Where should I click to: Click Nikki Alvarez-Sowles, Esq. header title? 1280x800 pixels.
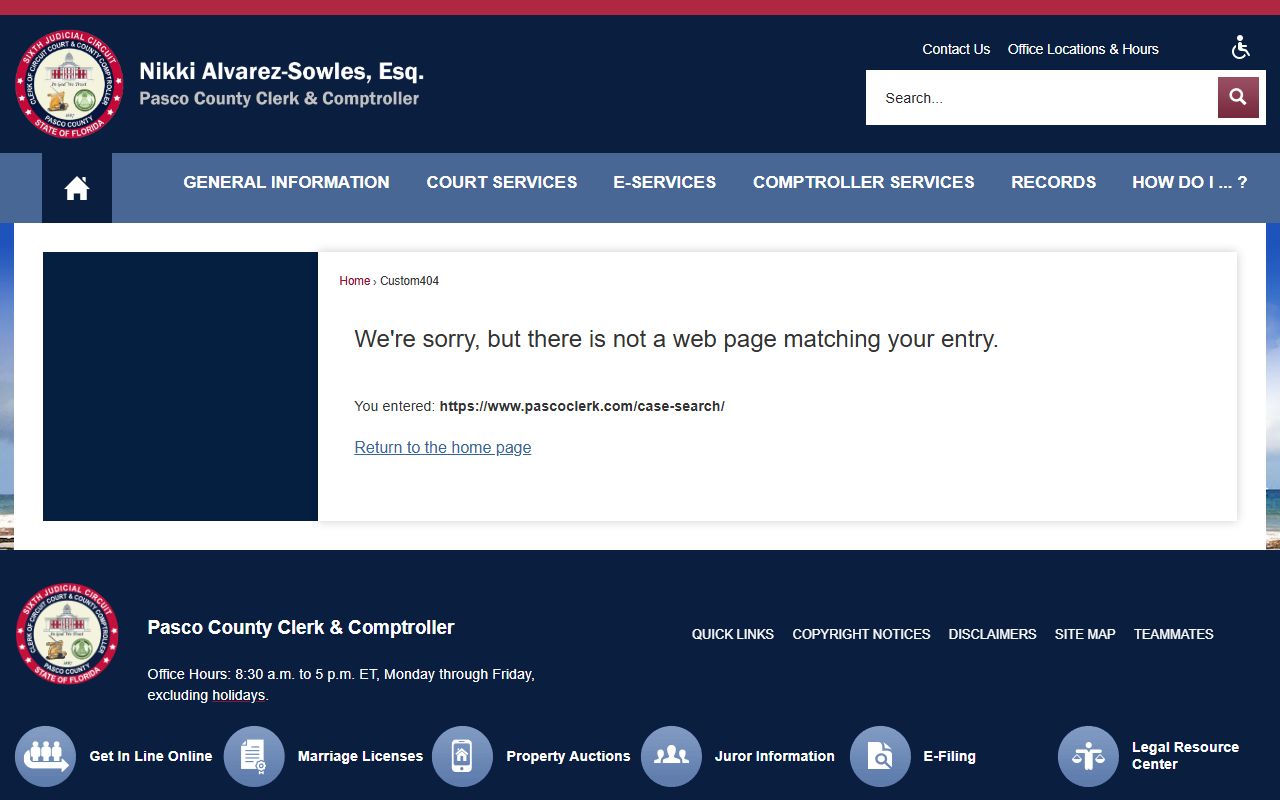pos(282,71)
